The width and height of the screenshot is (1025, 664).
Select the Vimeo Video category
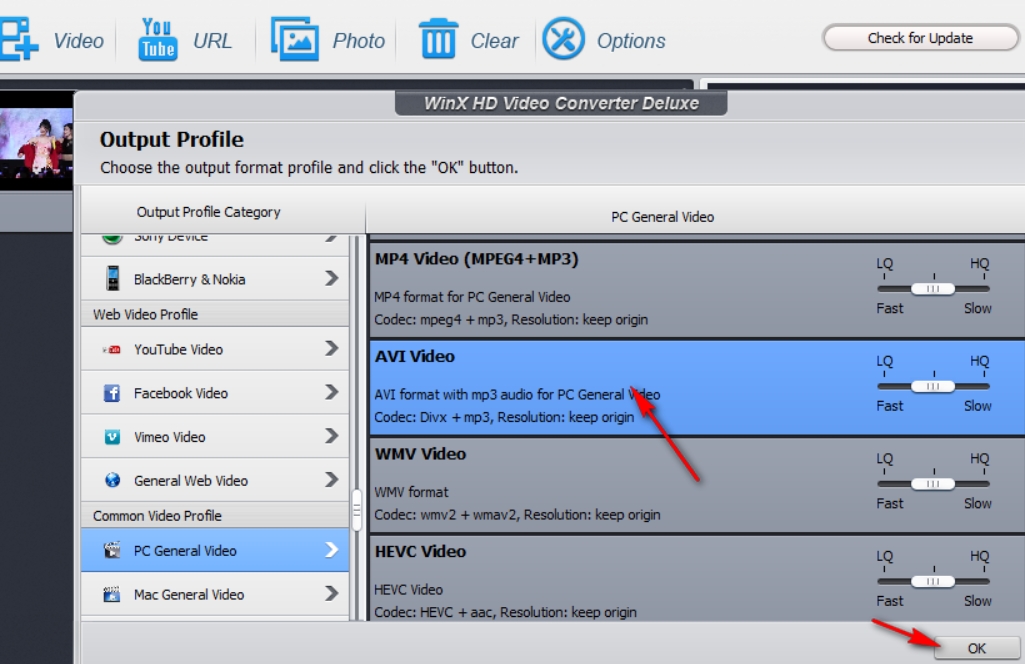point(215,437)
